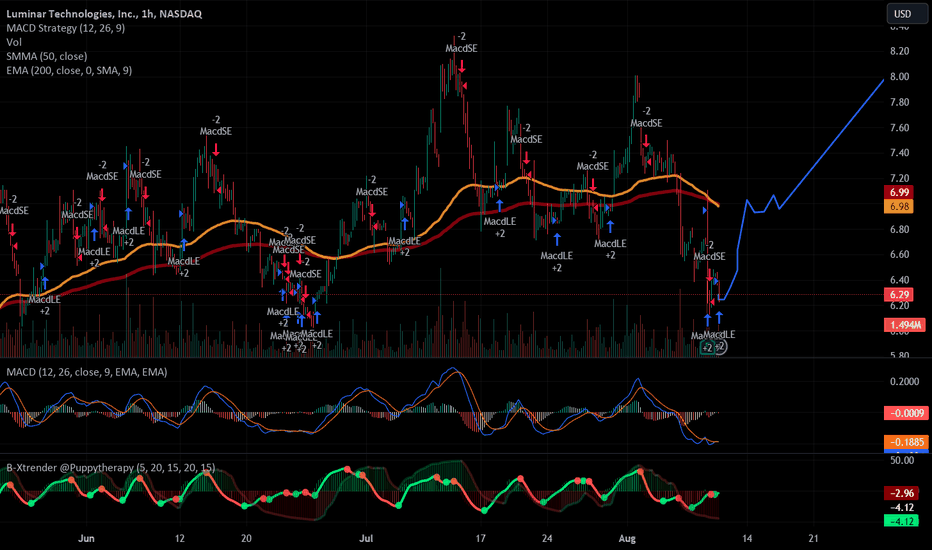Viewport: 932px width, 550px height.
Task: Click the 1.494M volume label
Action: [x=905, y=325]
